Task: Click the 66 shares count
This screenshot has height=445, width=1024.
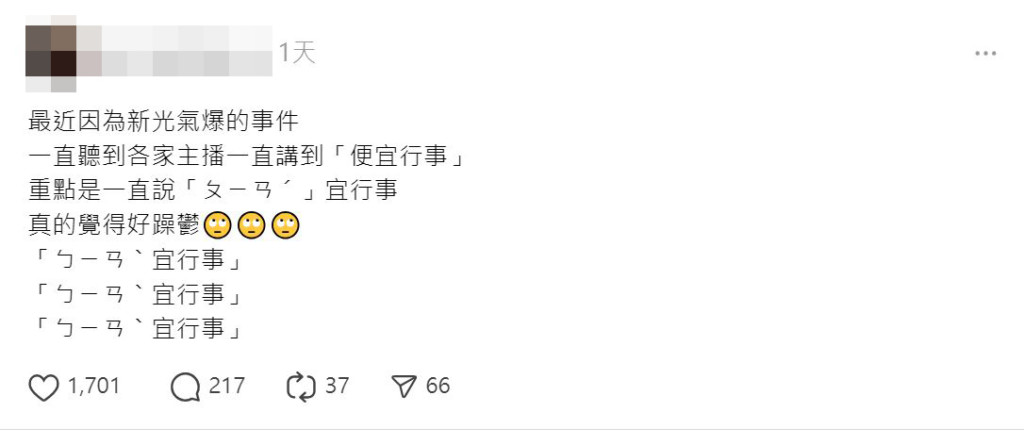Action: pos(438,386)
